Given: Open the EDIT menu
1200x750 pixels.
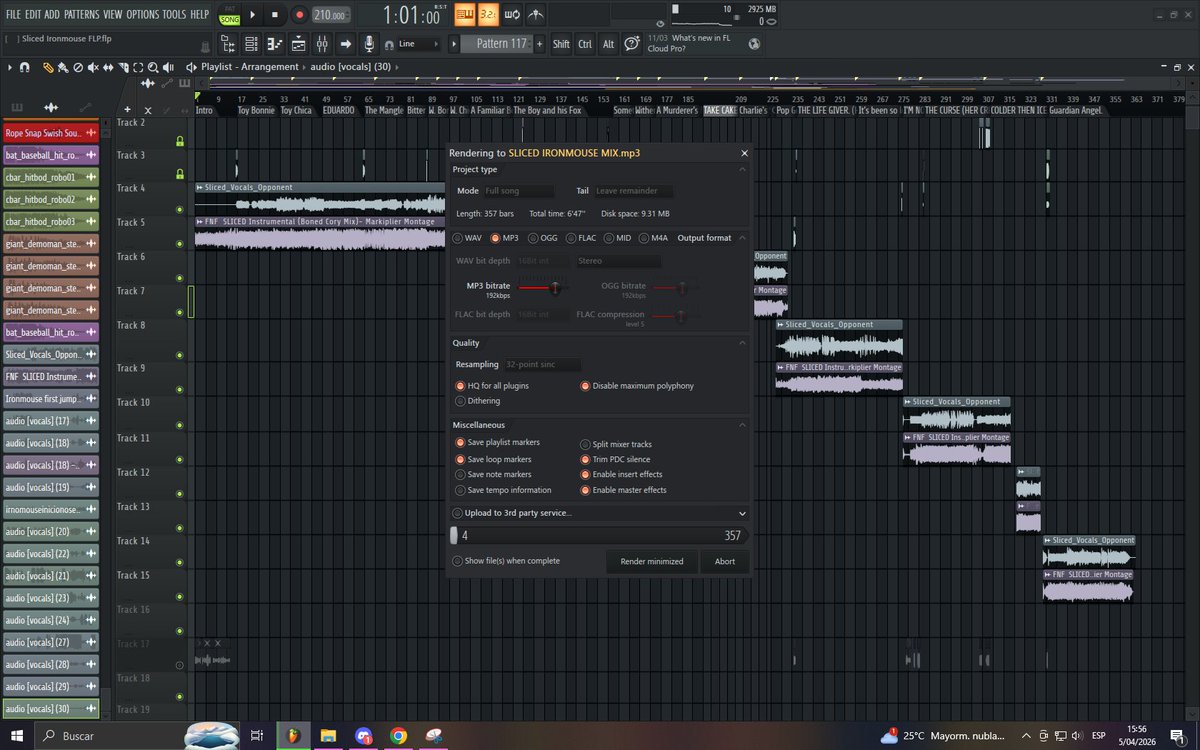Looking at the screenshot, I should tap(34, 14).
